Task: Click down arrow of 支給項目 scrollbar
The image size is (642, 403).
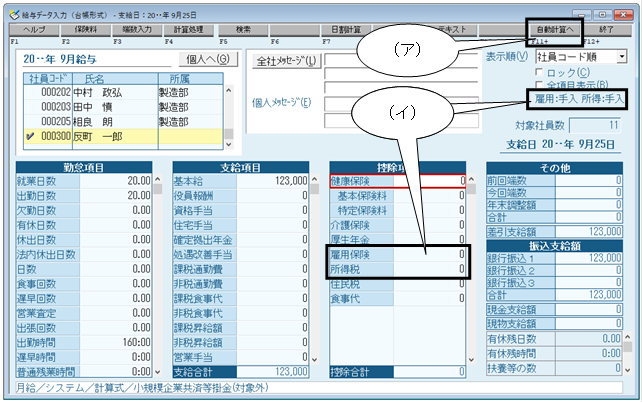Action: (x=314, y=360)
